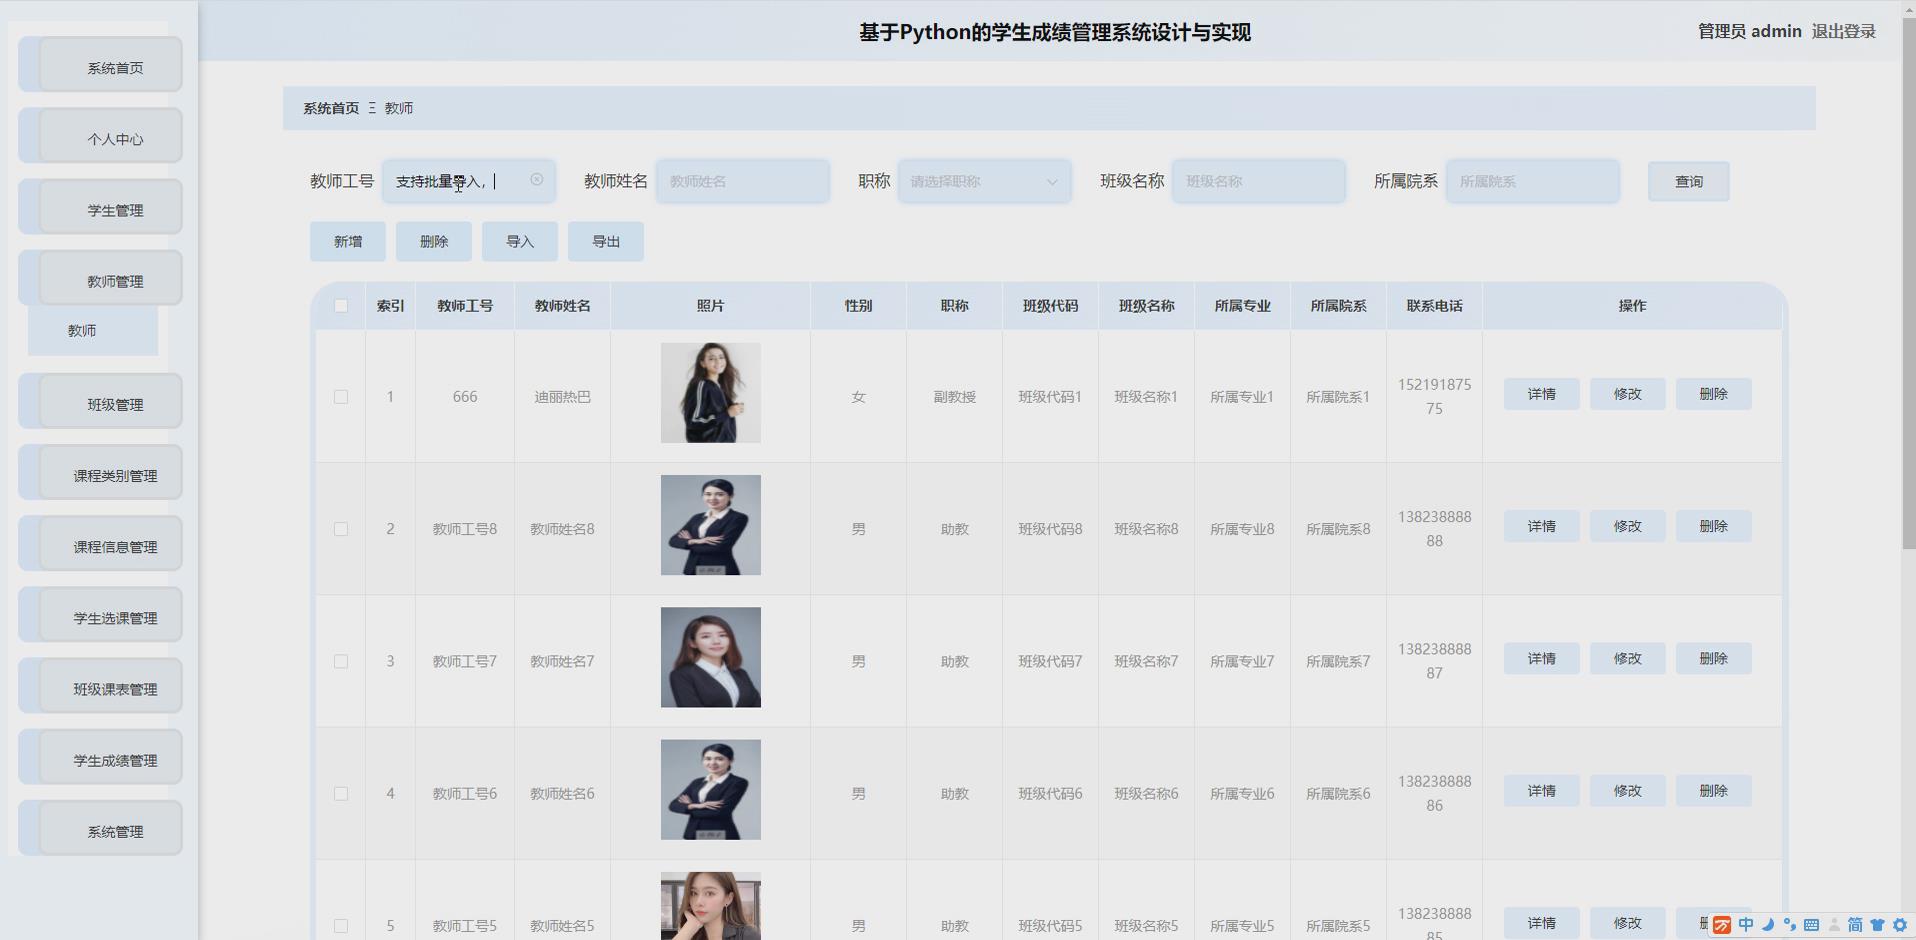Expand 学生选课管理 in the sidebar
Image resolution: width=1916 pixels, height=940 pixels.
[100, 614]
